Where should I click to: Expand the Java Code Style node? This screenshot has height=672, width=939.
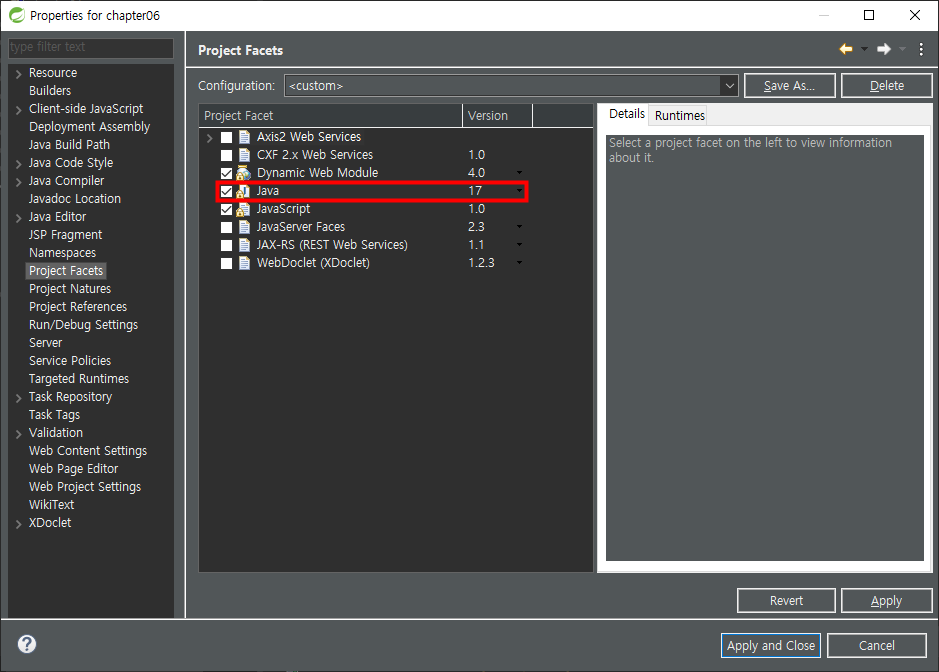(x=19, y=164)
